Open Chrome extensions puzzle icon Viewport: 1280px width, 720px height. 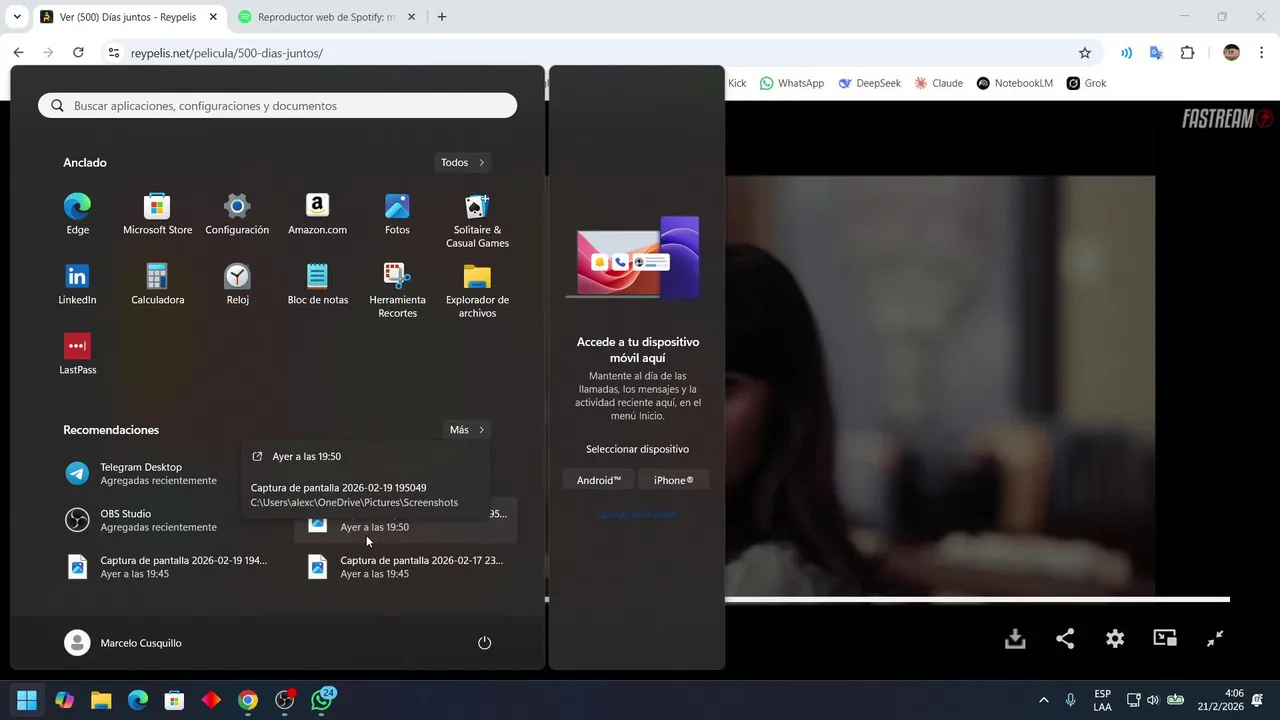click(1187, 53)
